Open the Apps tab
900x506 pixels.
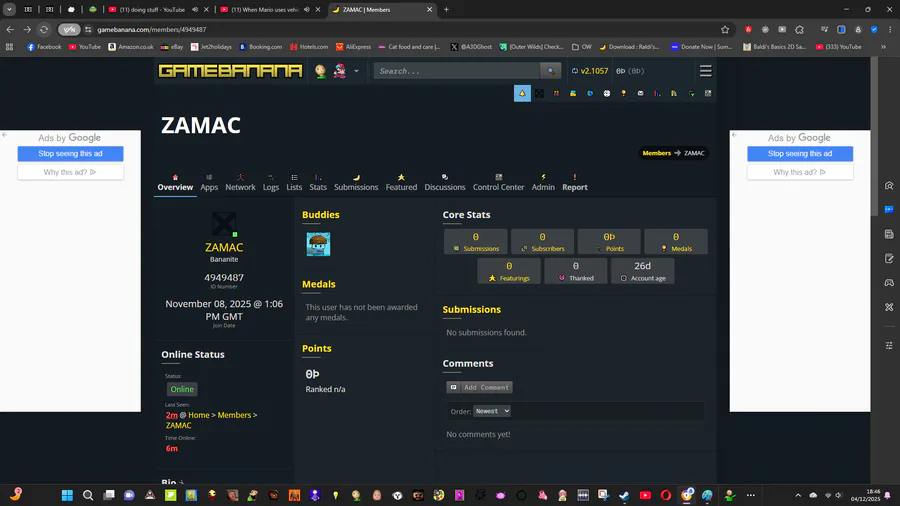[x=209, y=183]
